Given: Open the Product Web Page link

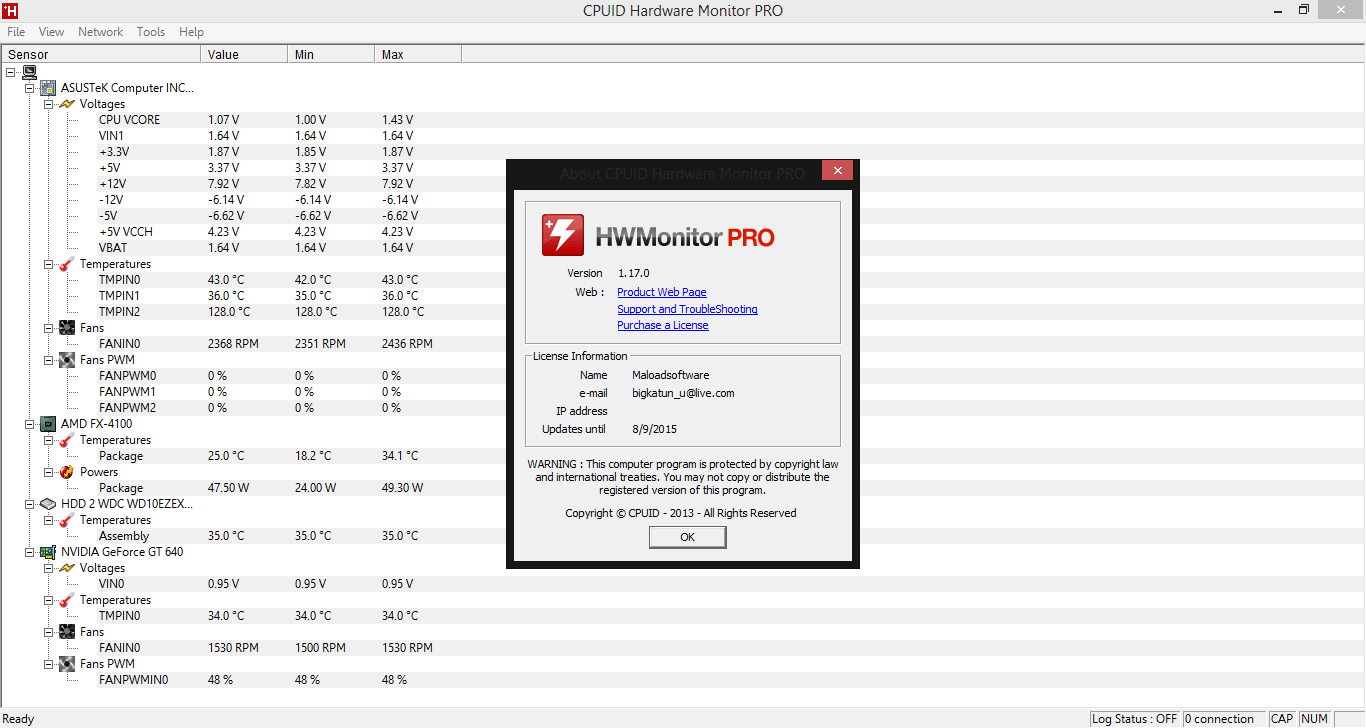Looking at the screenshot, I should (662, 292).
